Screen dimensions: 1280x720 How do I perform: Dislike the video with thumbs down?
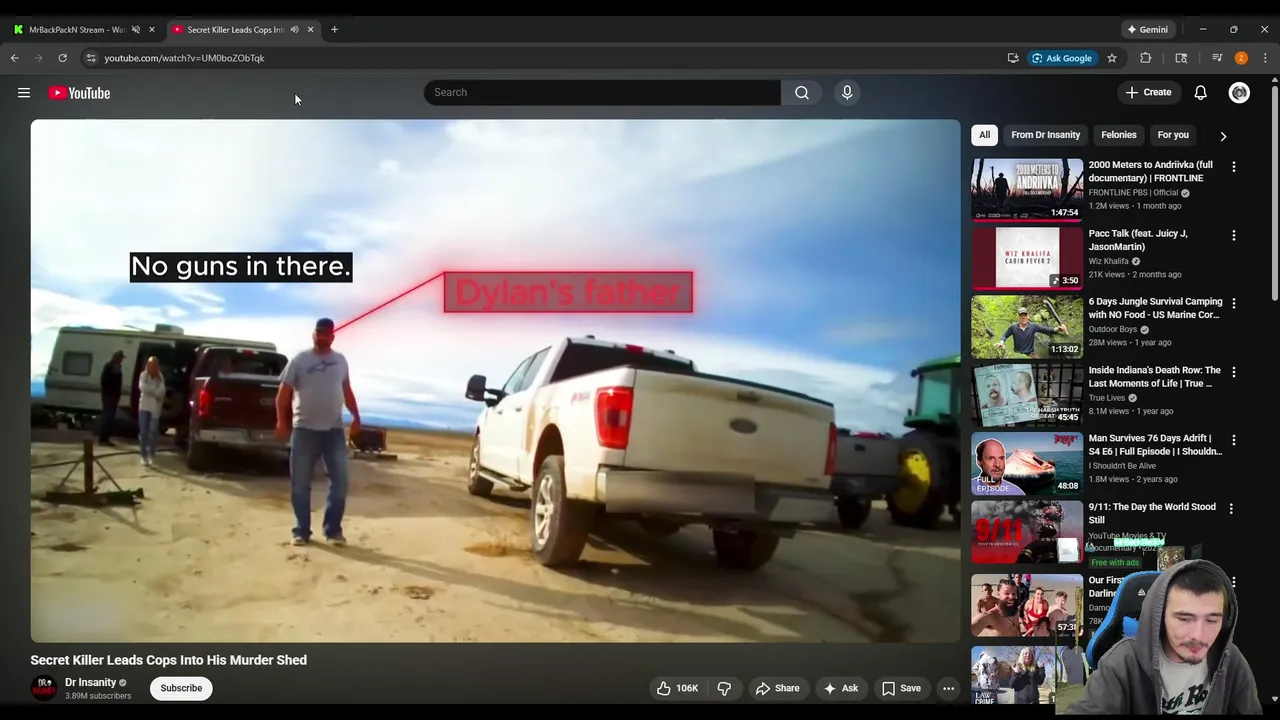(x=724, y=688)
